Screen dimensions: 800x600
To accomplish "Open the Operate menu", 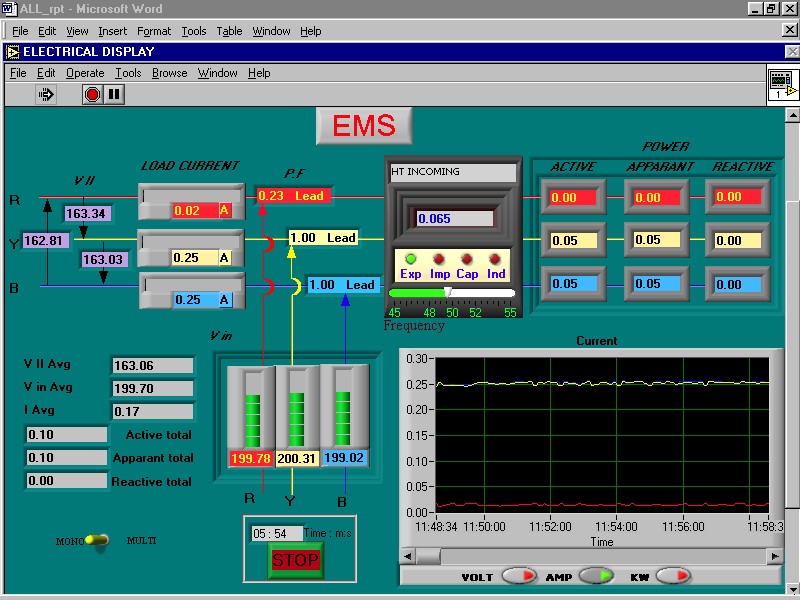I will click(x=85, y=73).
